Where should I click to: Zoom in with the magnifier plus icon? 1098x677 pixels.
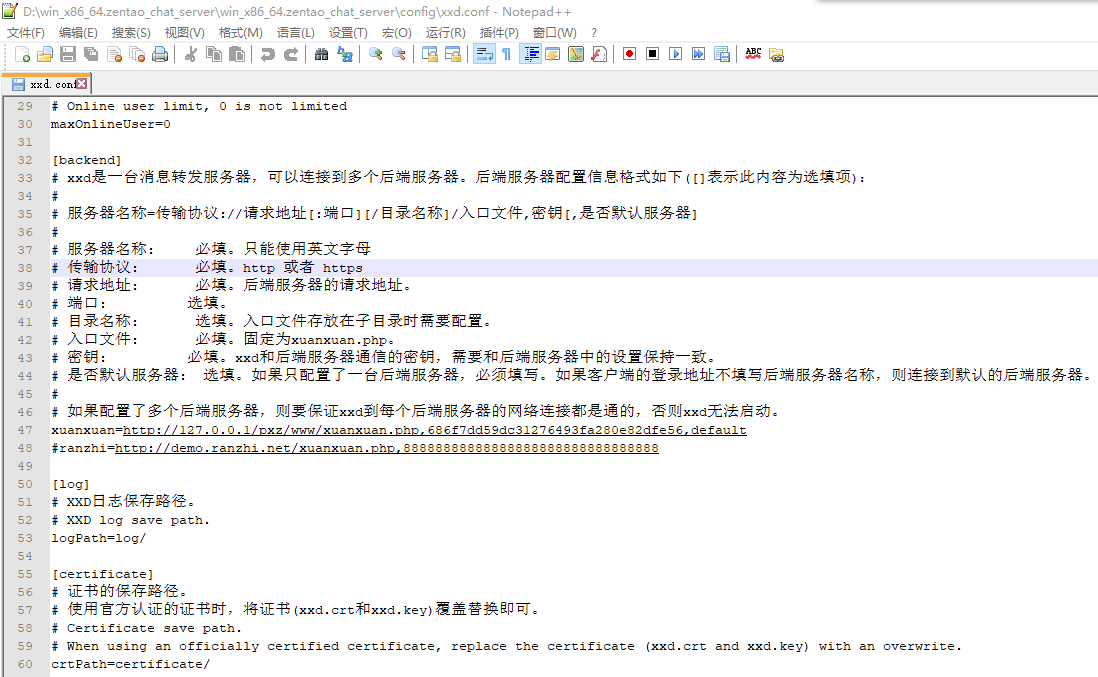point(375,55)
